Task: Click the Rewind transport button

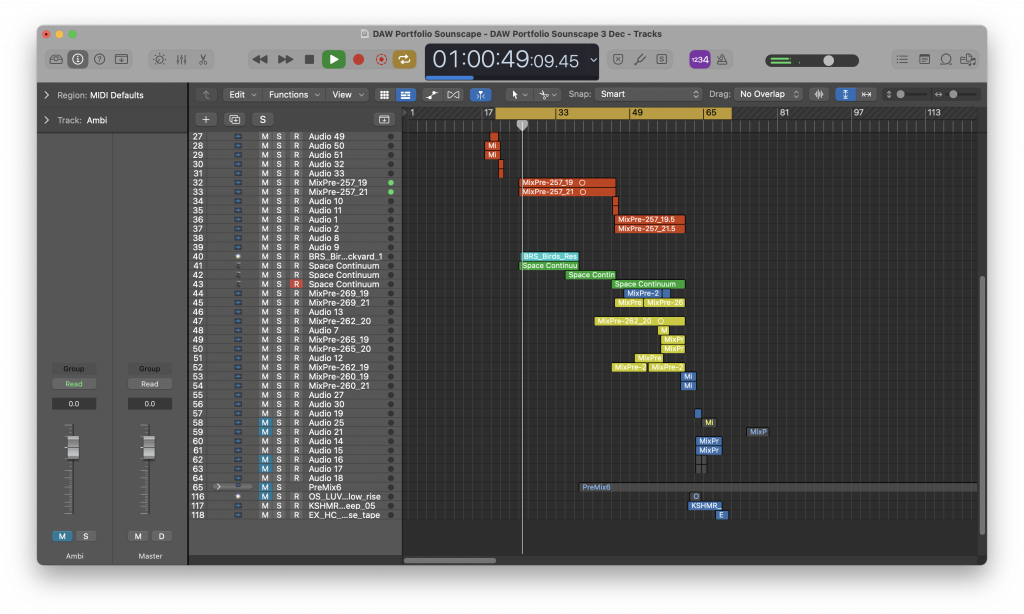Action: (260, 59)
